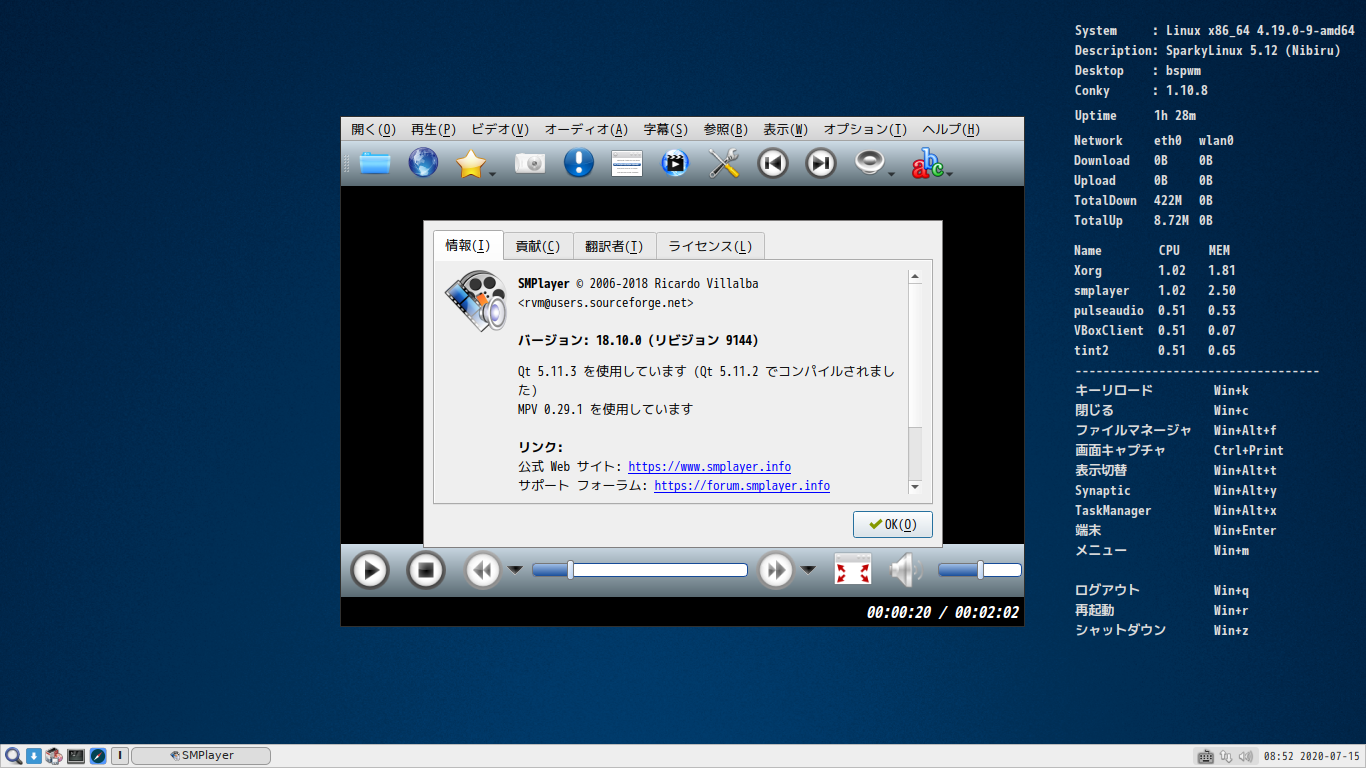
Task: Open URL using the globe icon
Action: click(x=423, y=163)
